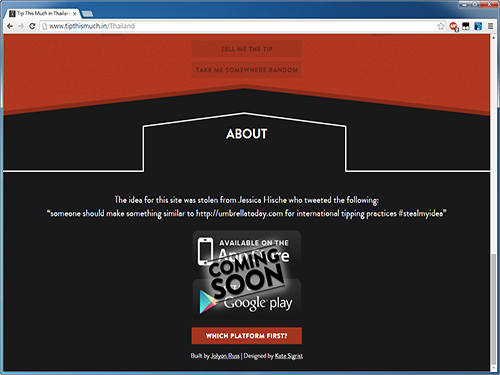This screenshot has height=375, width=500.
Task: Reload the page with the refresh icon
Action: pos(32,26)
